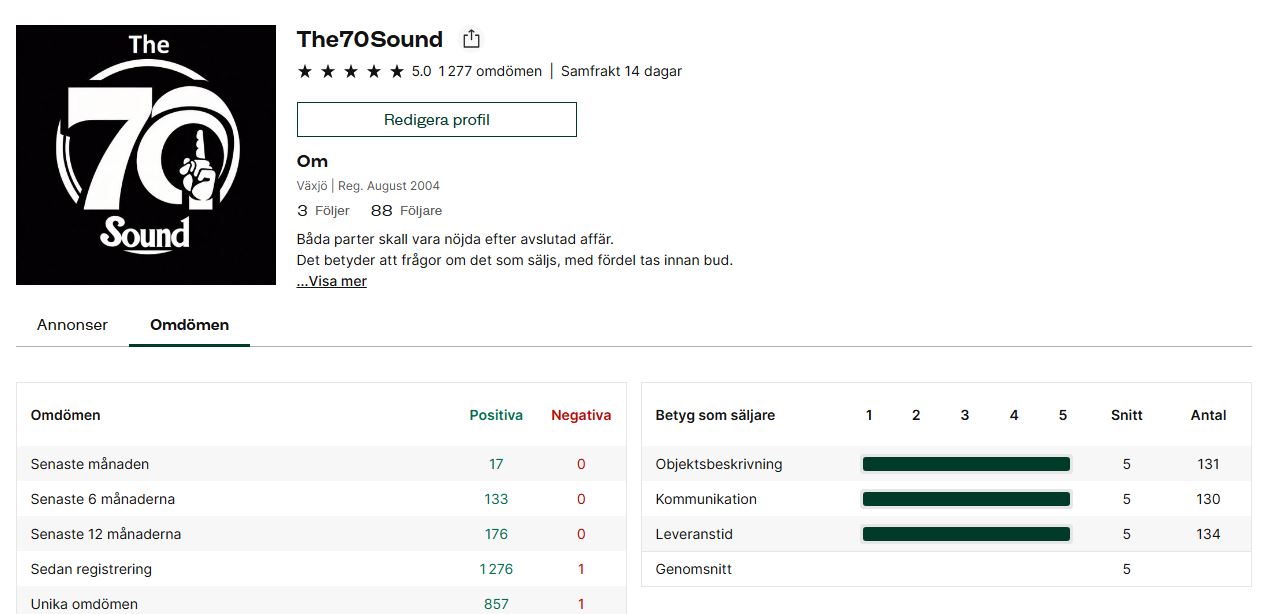Click the Kommunikation rating bar
Image resolution: width=1268 pixels, height=614 pixels.
(x=966, y=499)
